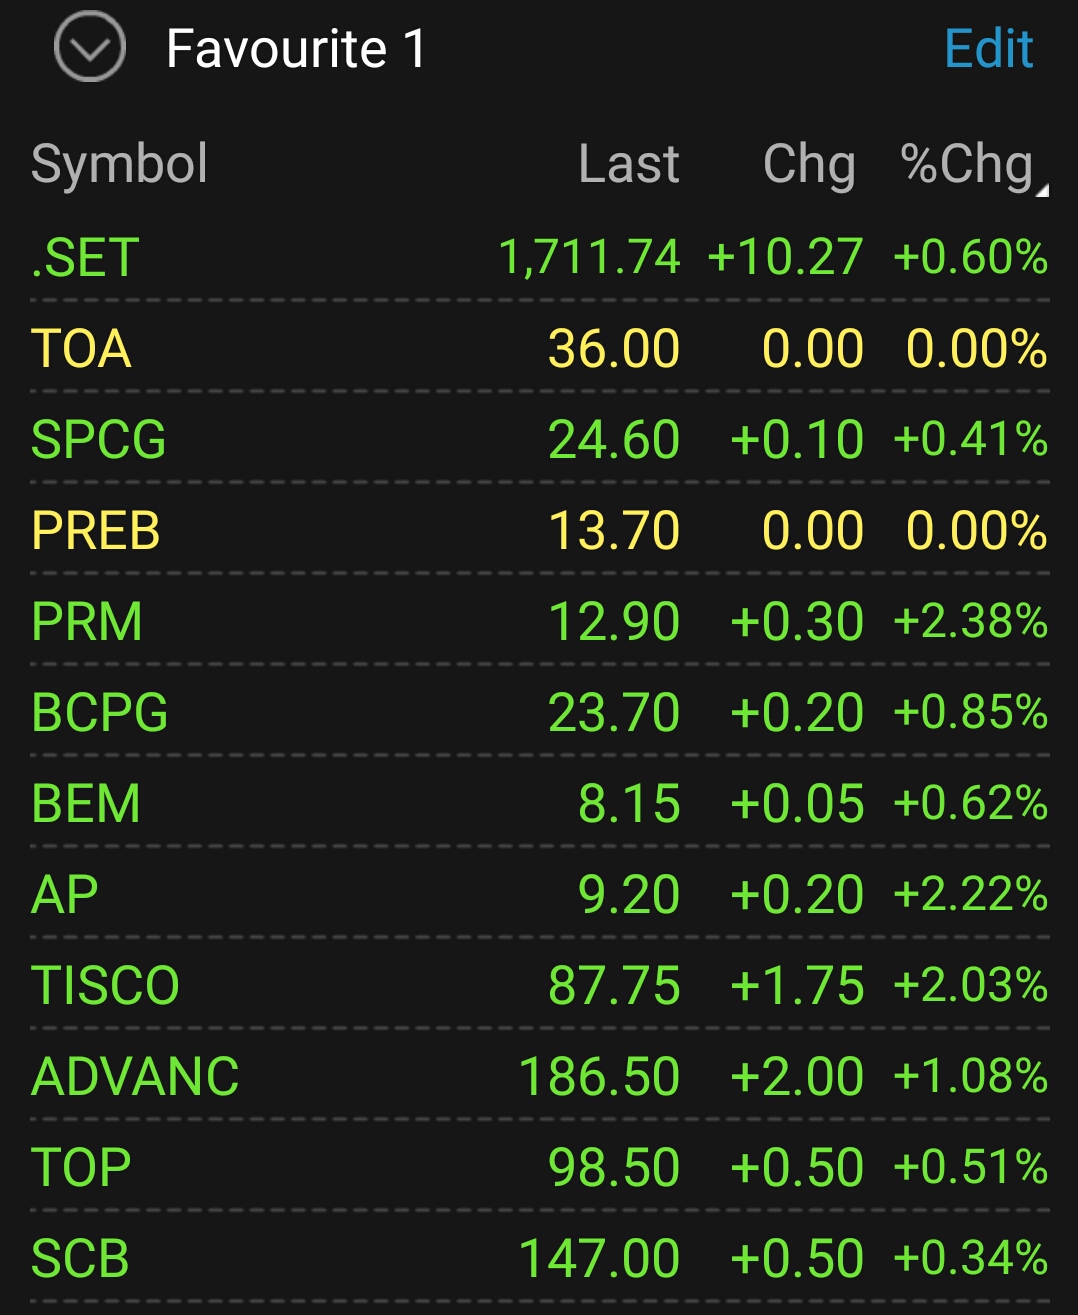The height and width of the screenshot is (1315, 1078).
Task: Open TISCO stock details
Action: pos(105,986)
